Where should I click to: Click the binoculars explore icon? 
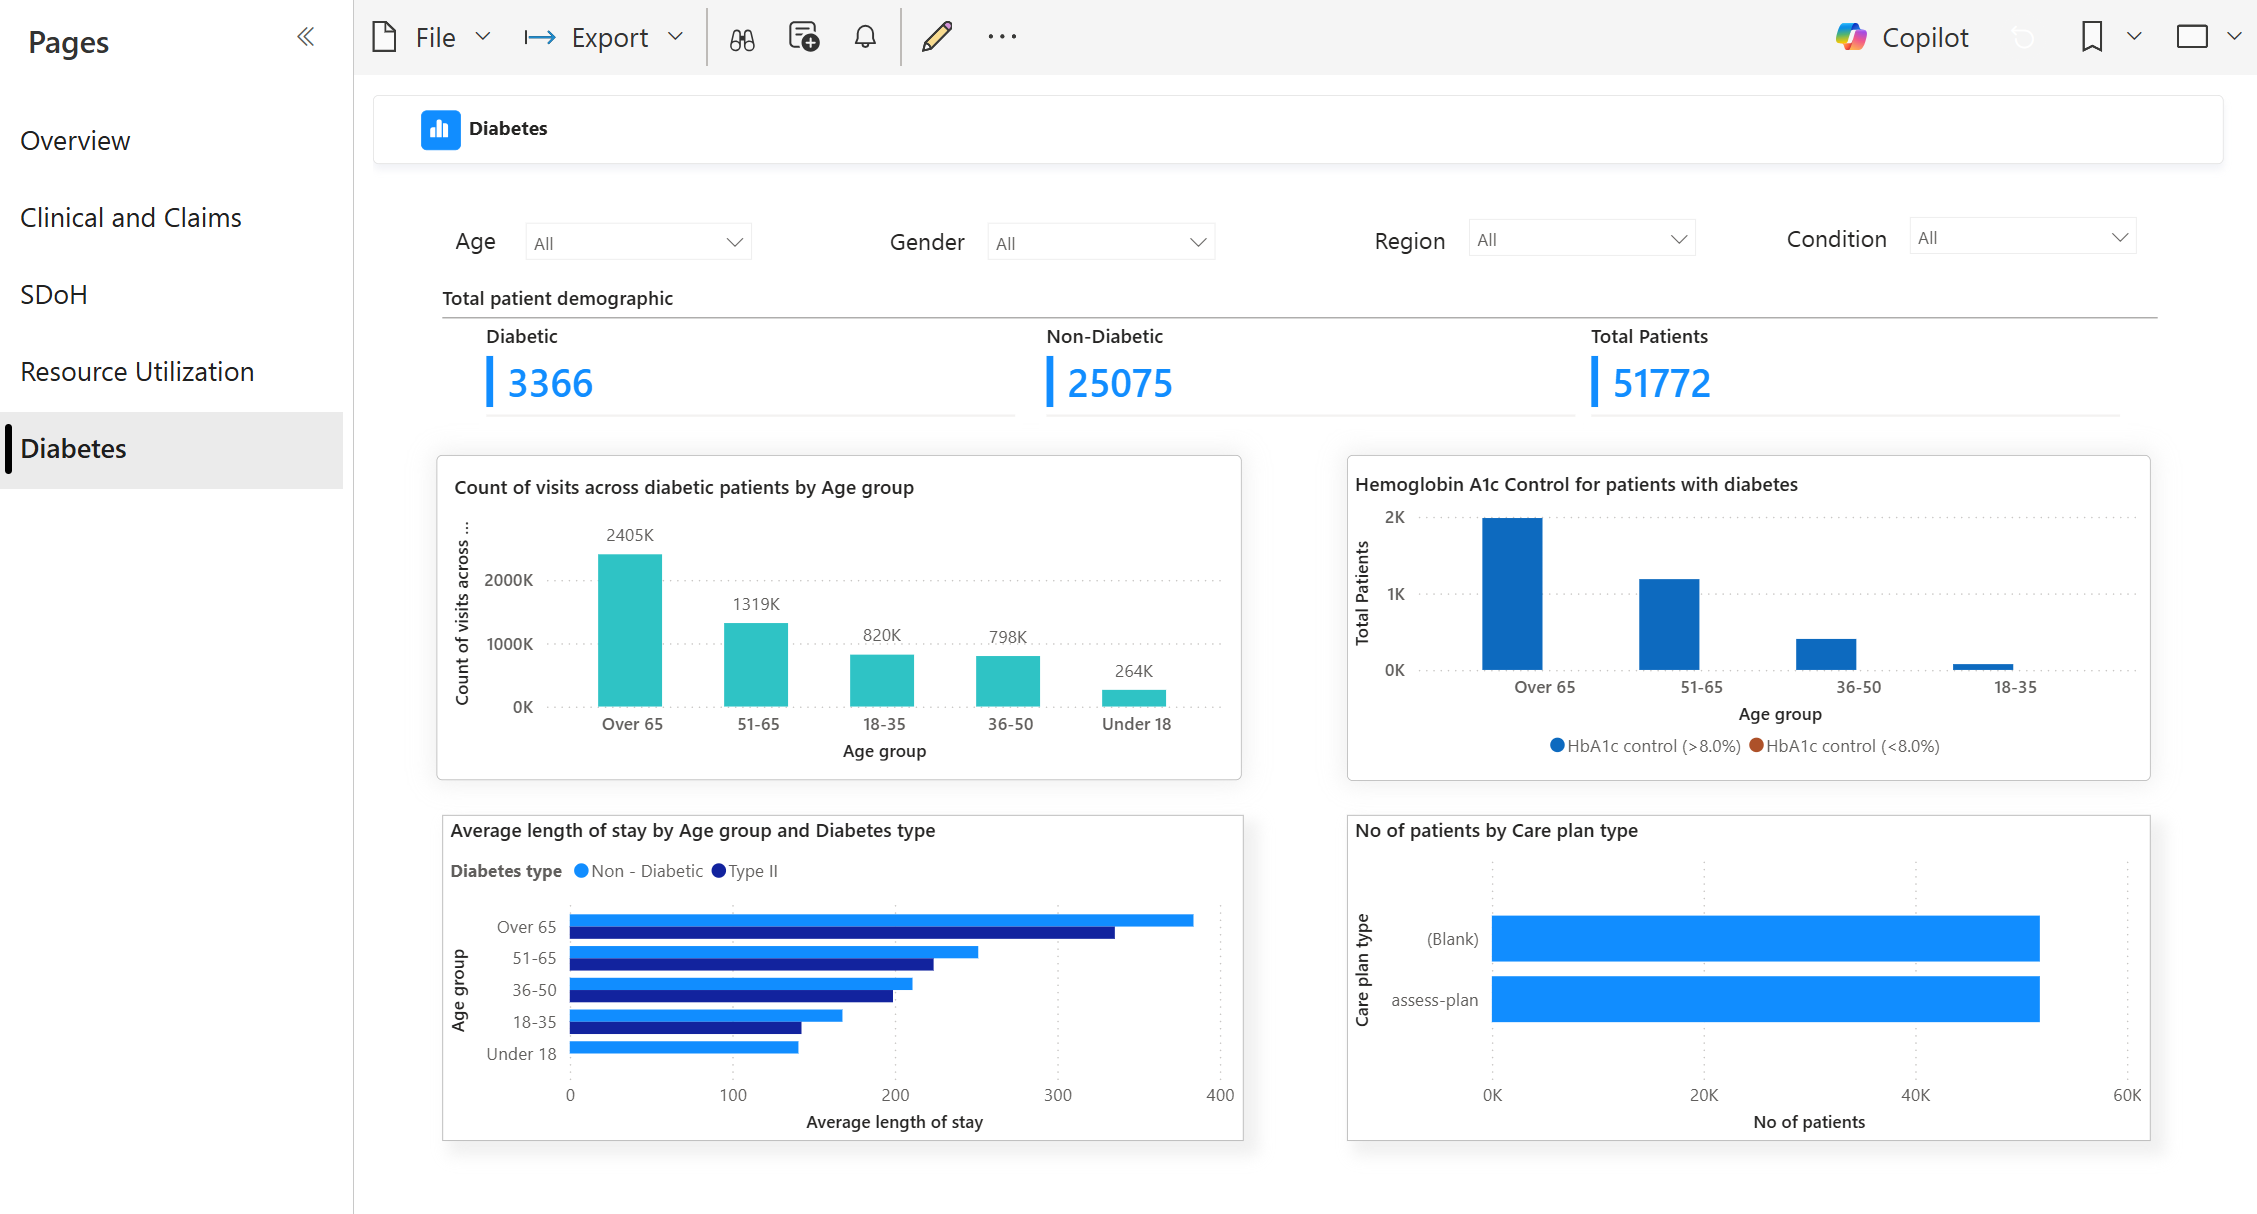[x=742, y=39]
